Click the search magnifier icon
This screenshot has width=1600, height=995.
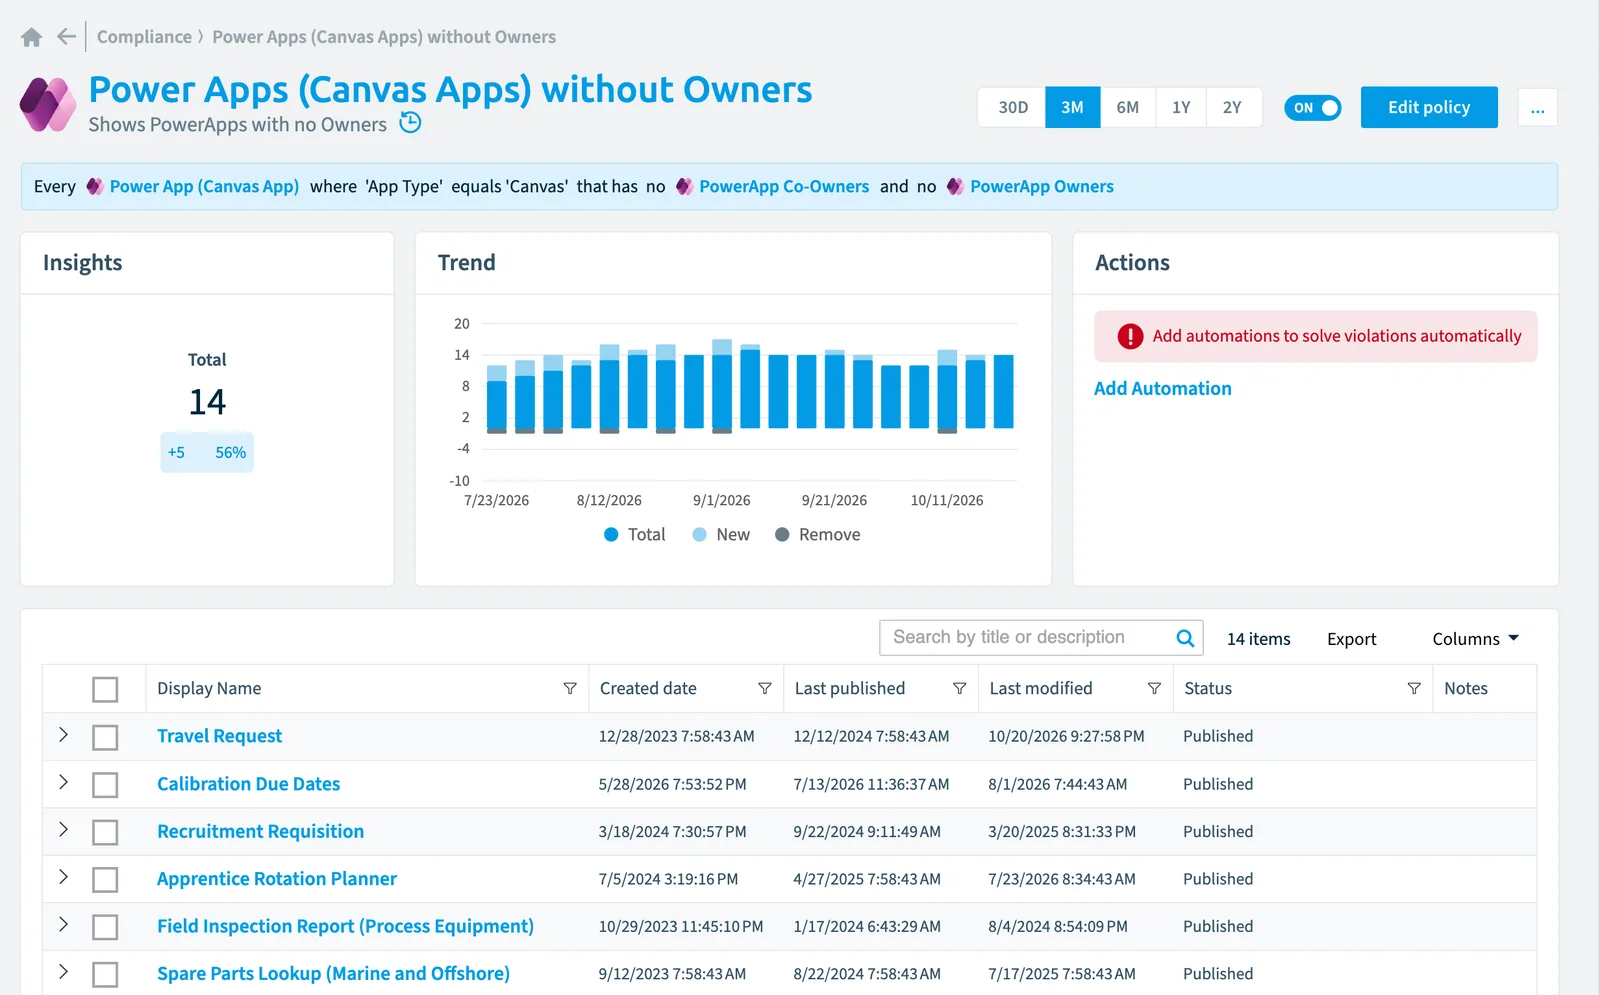1185,638
